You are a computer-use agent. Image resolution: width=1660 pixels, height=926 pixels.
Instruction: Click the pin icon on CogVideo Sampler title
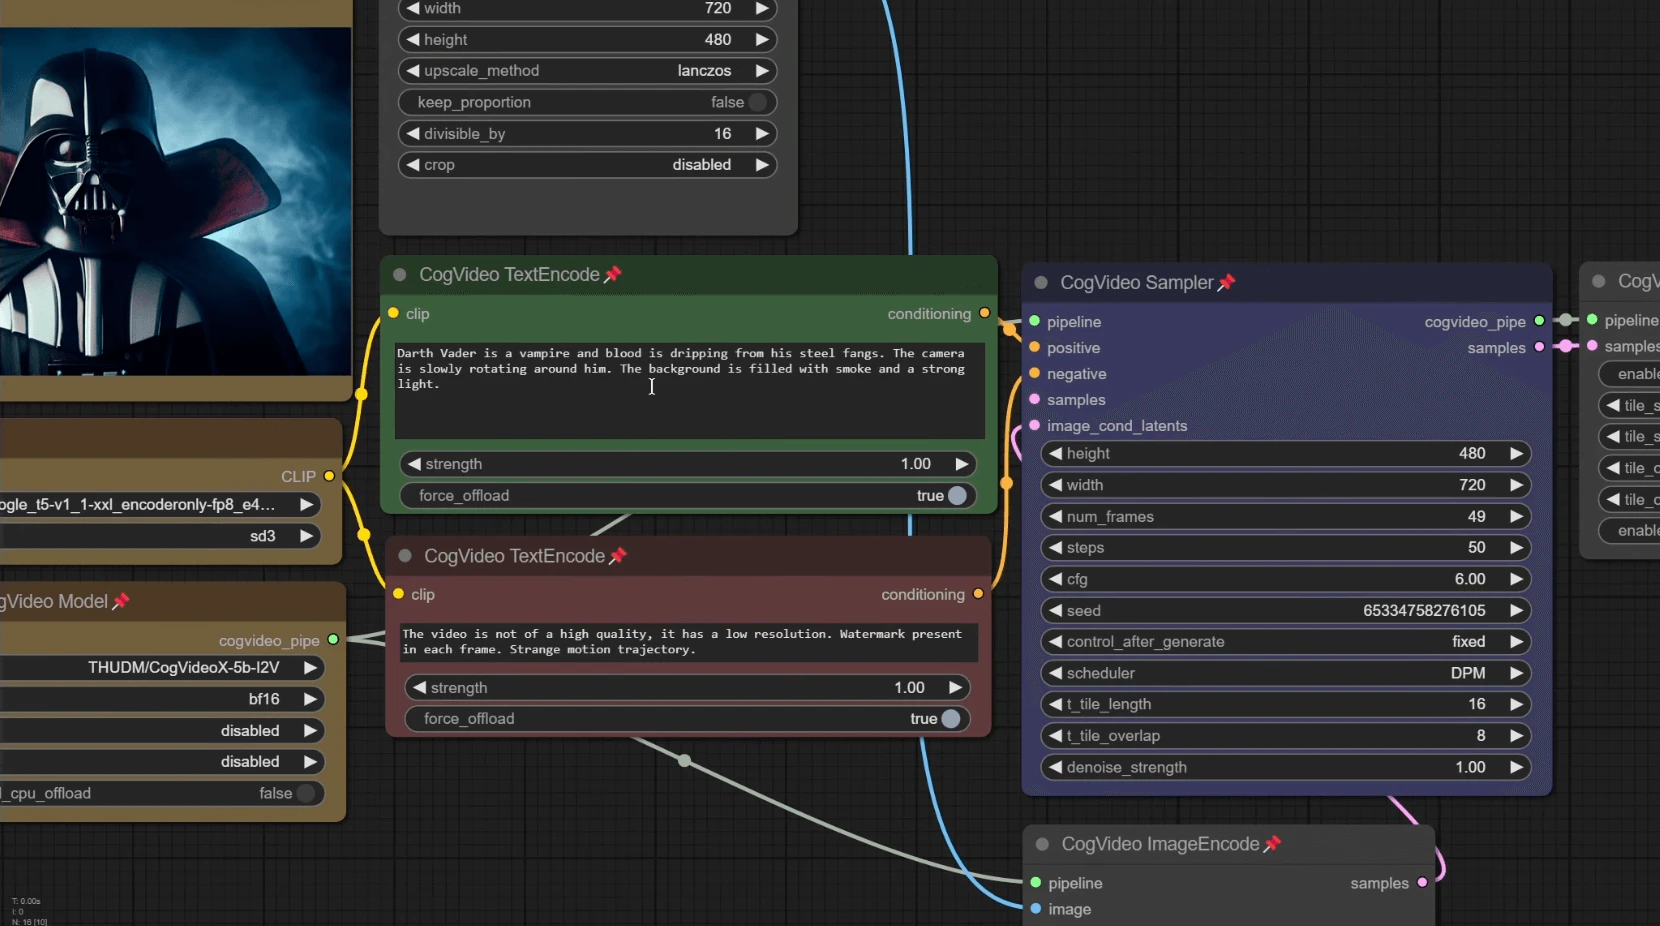[1227, 283]
